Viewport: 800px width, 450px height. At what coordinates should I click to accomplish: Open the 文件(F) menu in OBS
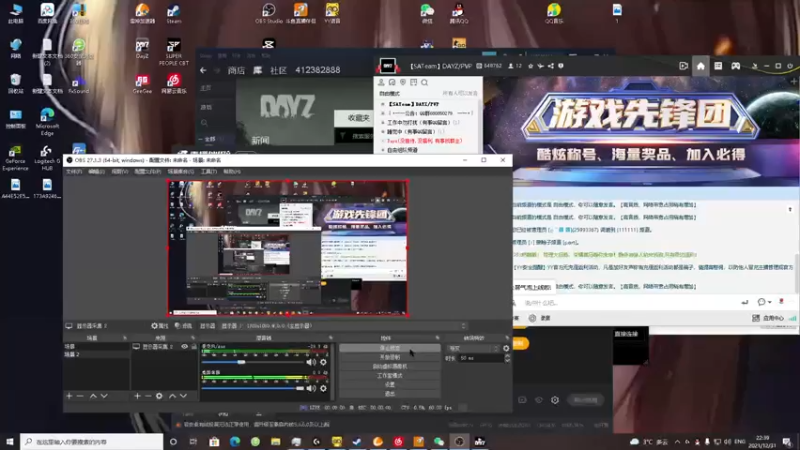coord(74,171)
